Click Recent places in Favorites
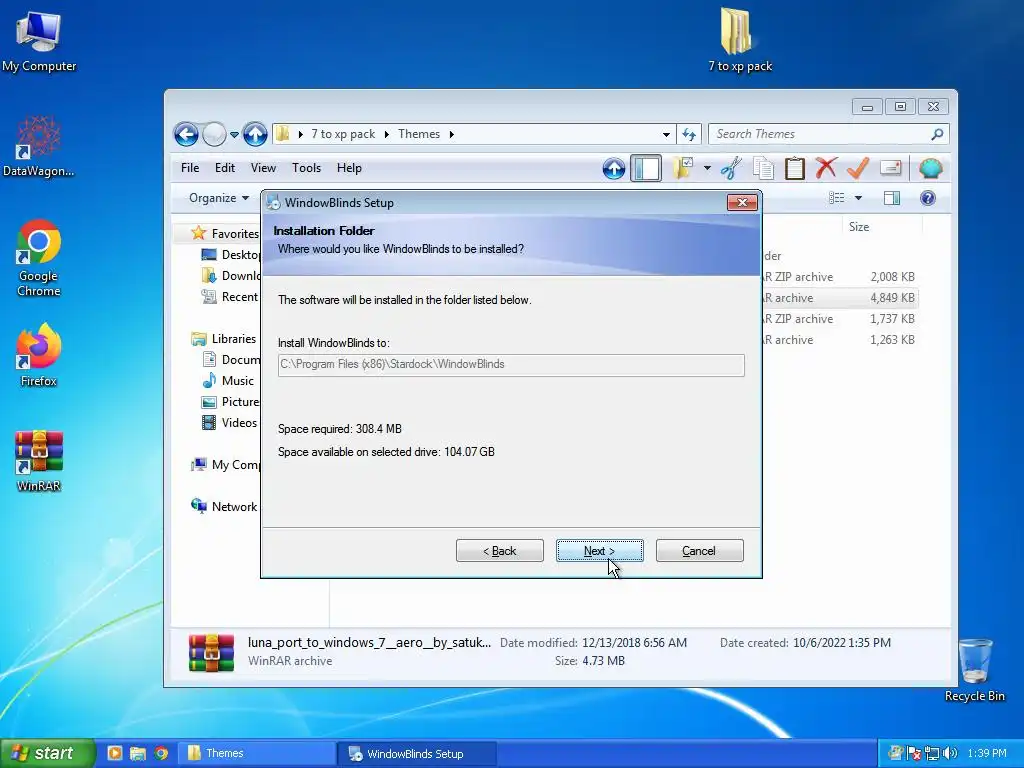 pyautogui.click(x=230, y=296)
